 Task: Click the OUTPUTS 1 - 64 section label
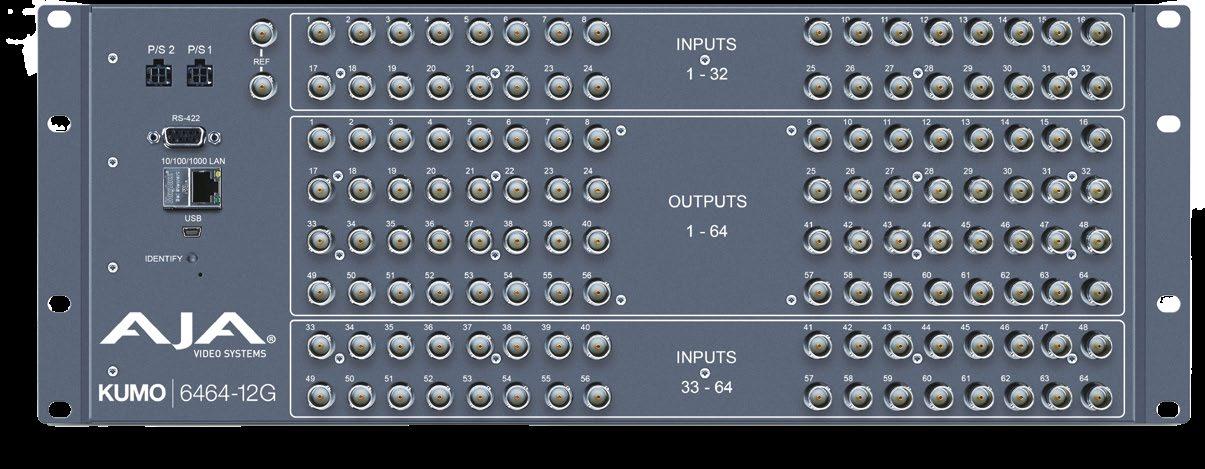click(x=707, y=215)
